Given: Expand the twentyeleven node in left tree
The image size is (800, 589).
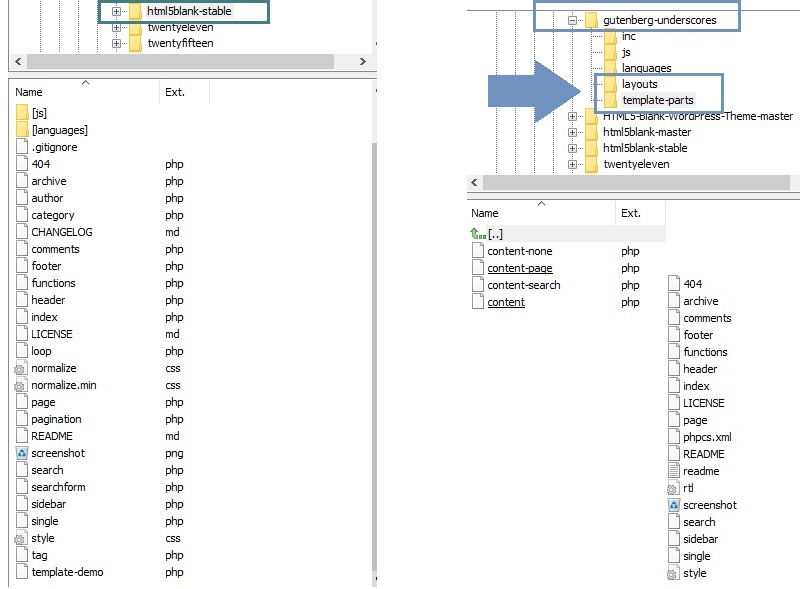Looking at the screenshot, I should (x=116, y=28).
